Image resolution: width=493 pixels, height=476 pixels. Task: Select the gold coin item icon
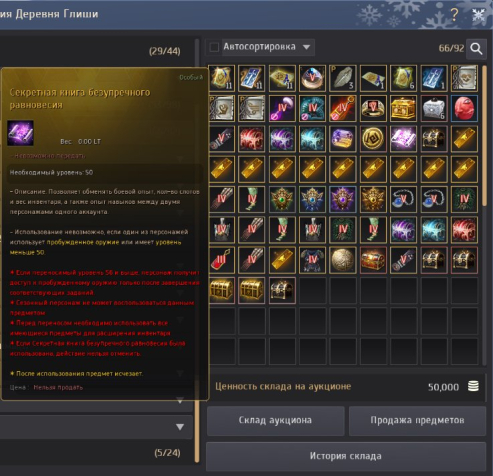pyautogui.click(x=373, y=138)
